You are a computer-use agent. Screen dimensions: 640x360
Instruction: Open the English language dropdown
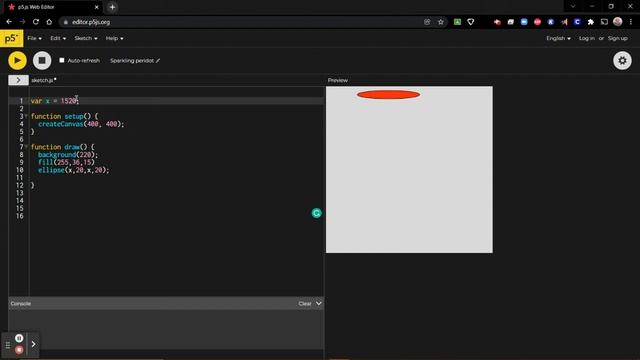pos(558,38)
